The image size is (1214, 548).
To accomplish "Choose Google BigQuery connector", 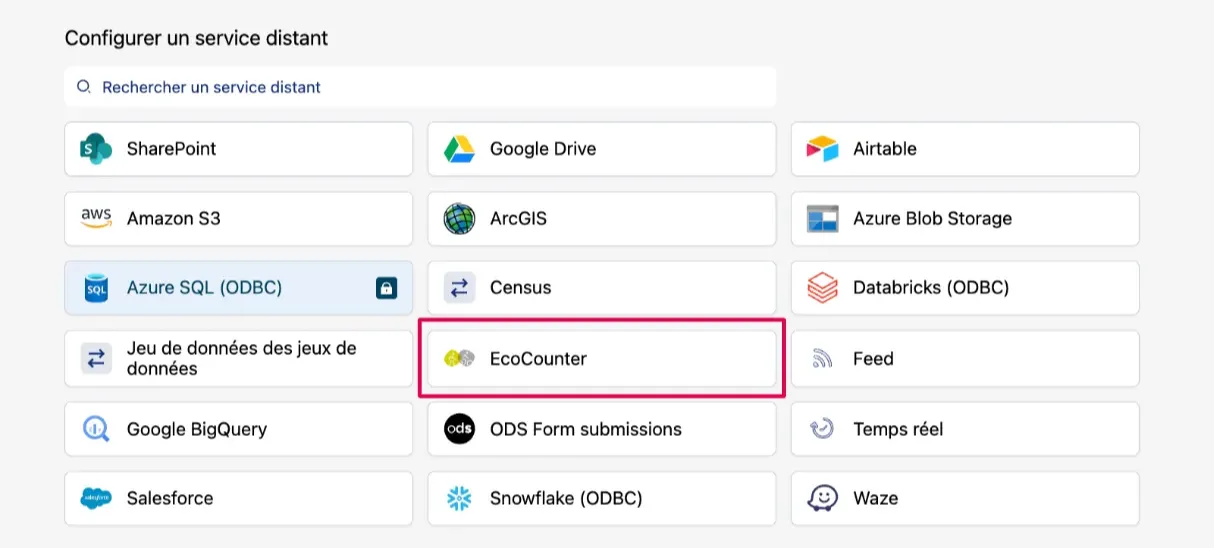I will 239,429.
